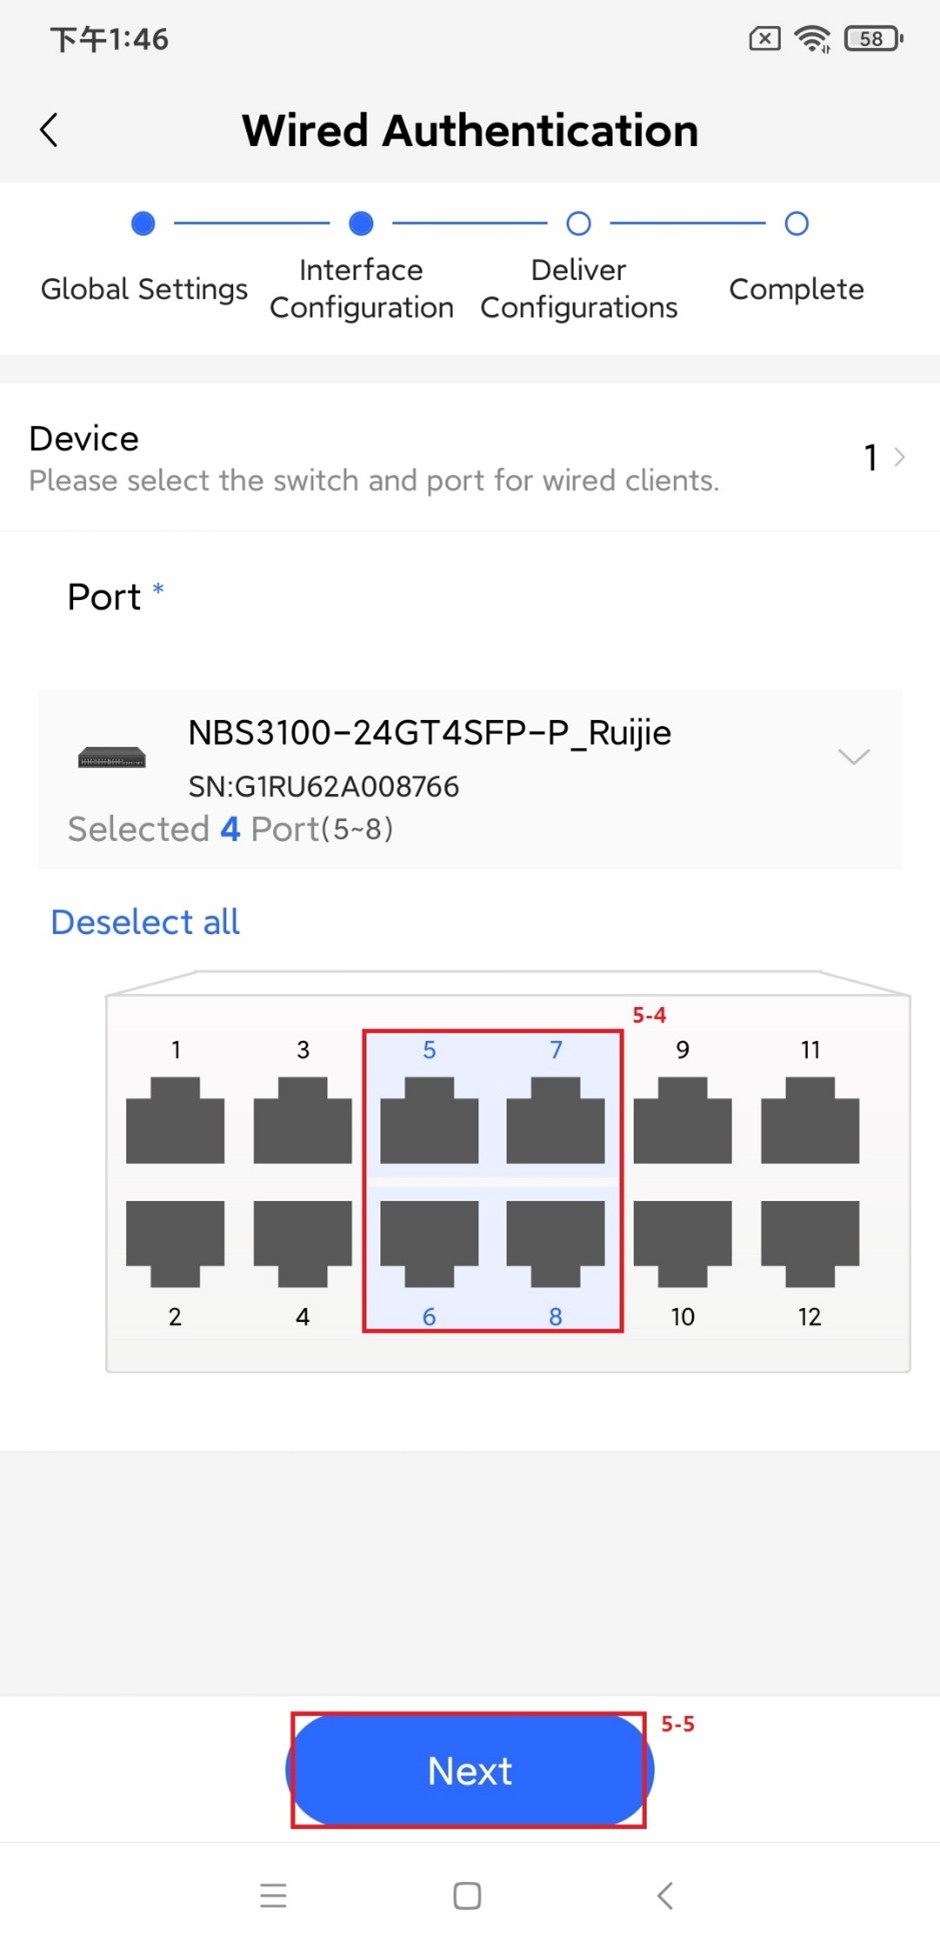Select switch port 10 icon
The height and width of the screenshot is (1955, 940).
point(682,1243)
